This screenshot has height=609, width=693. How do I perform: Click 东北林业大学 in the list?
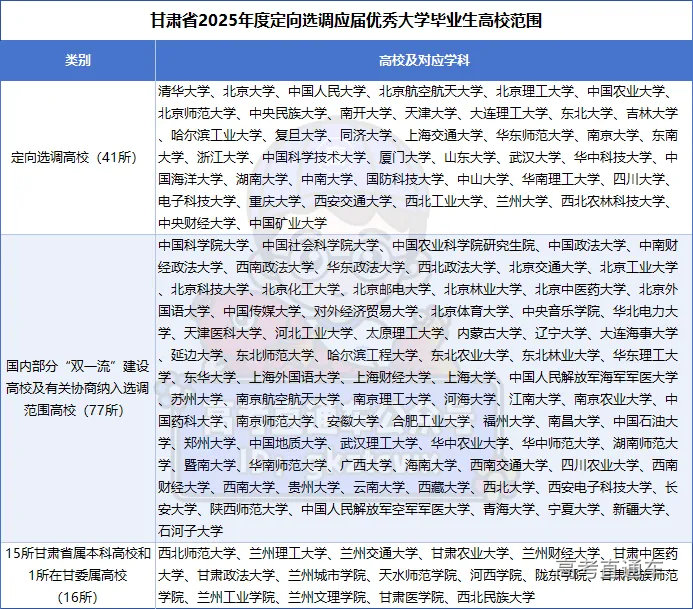click(x=561, y=355)
